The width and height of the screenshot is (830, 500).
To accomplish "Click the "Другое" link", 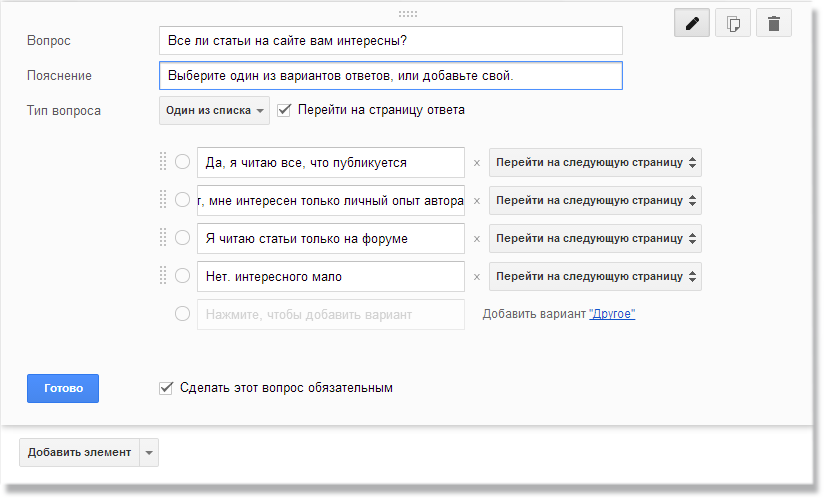I will point(612,314).
